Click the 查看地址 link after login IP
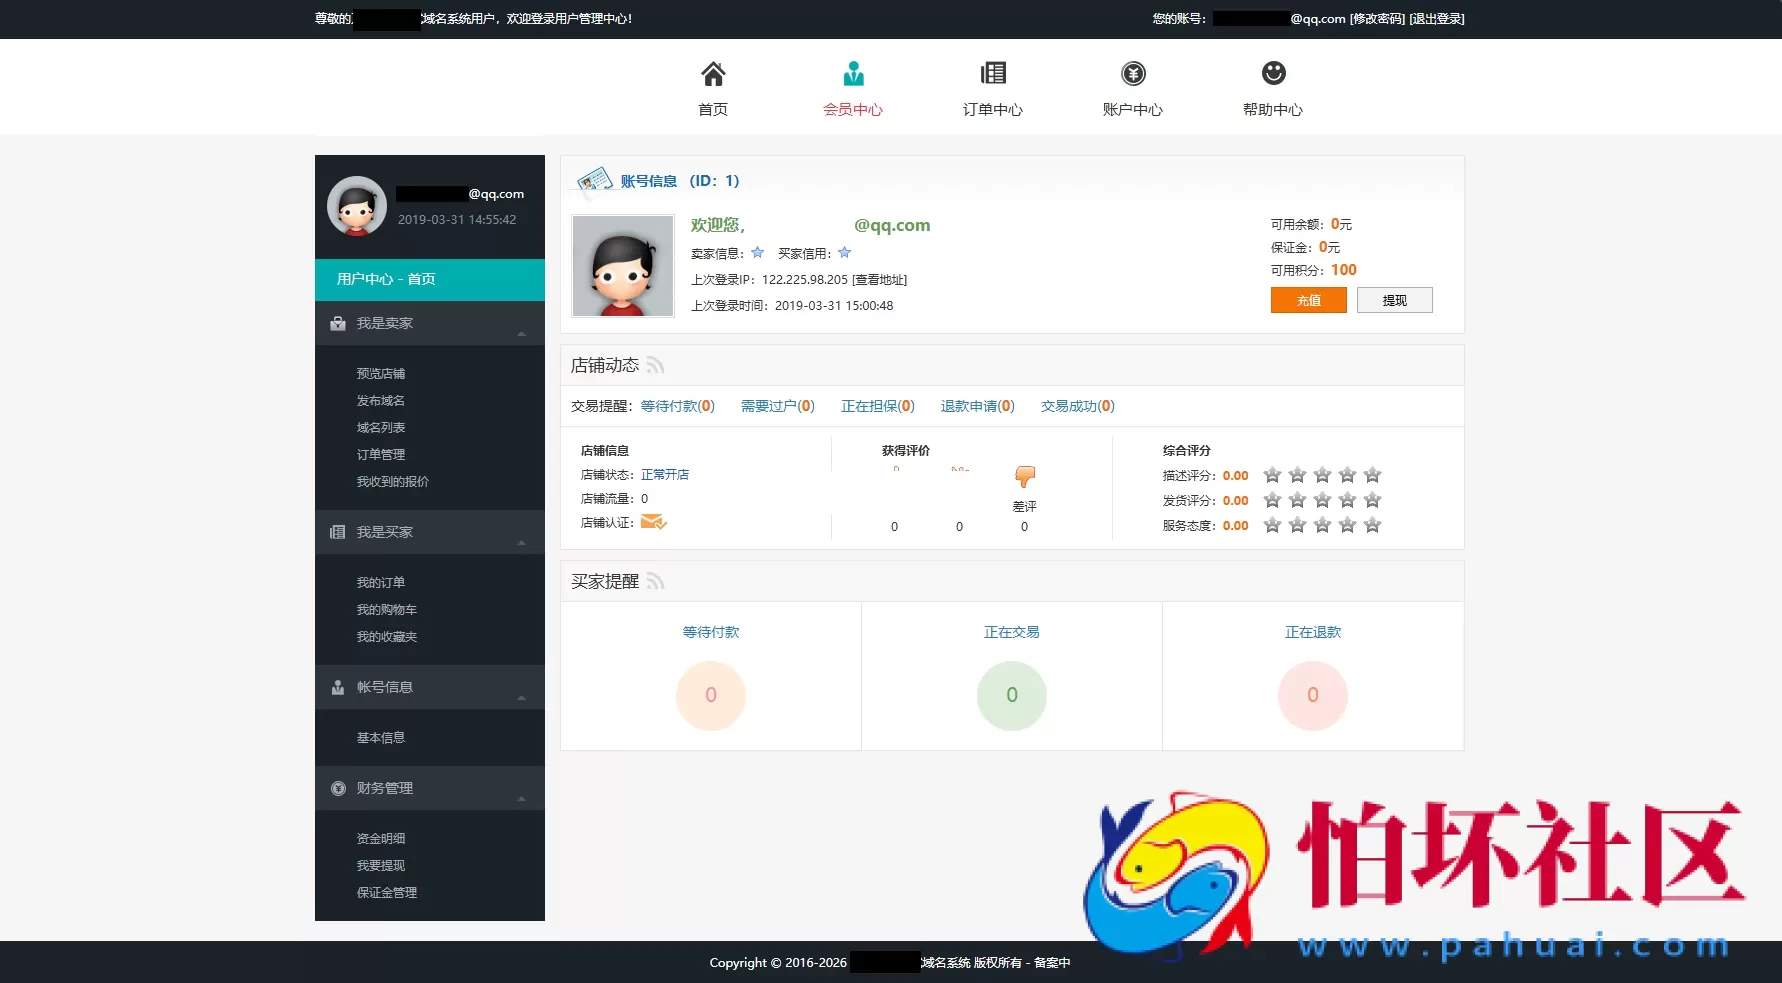The image size is (1782, 983). pos(879,280)
